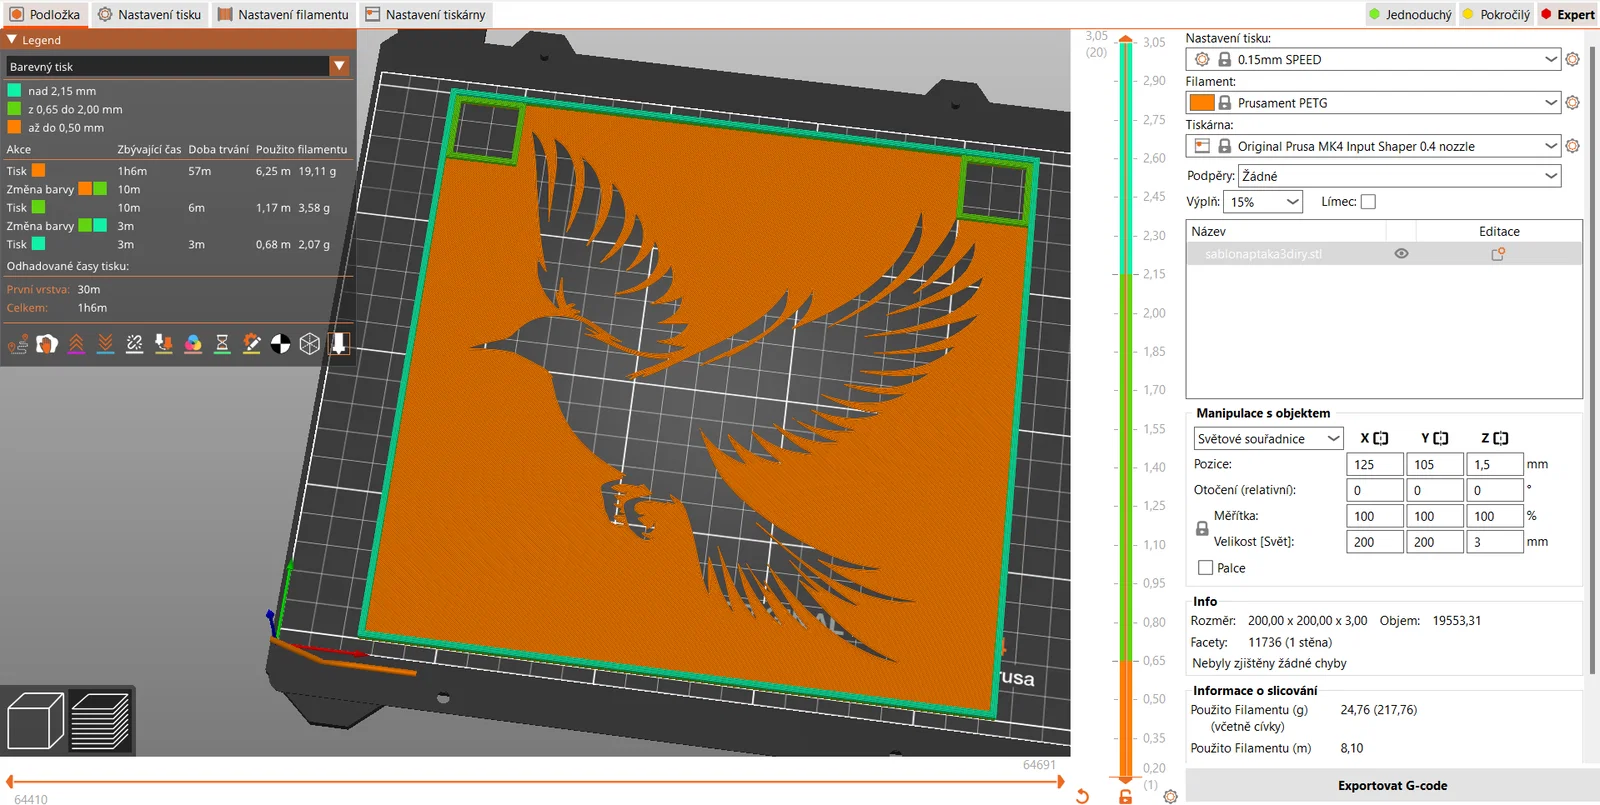Image resolution: width=1600 pixels, height=805 pixels.
Task: Click the Velikost Z field showing 3
Action: [1495, 542]
